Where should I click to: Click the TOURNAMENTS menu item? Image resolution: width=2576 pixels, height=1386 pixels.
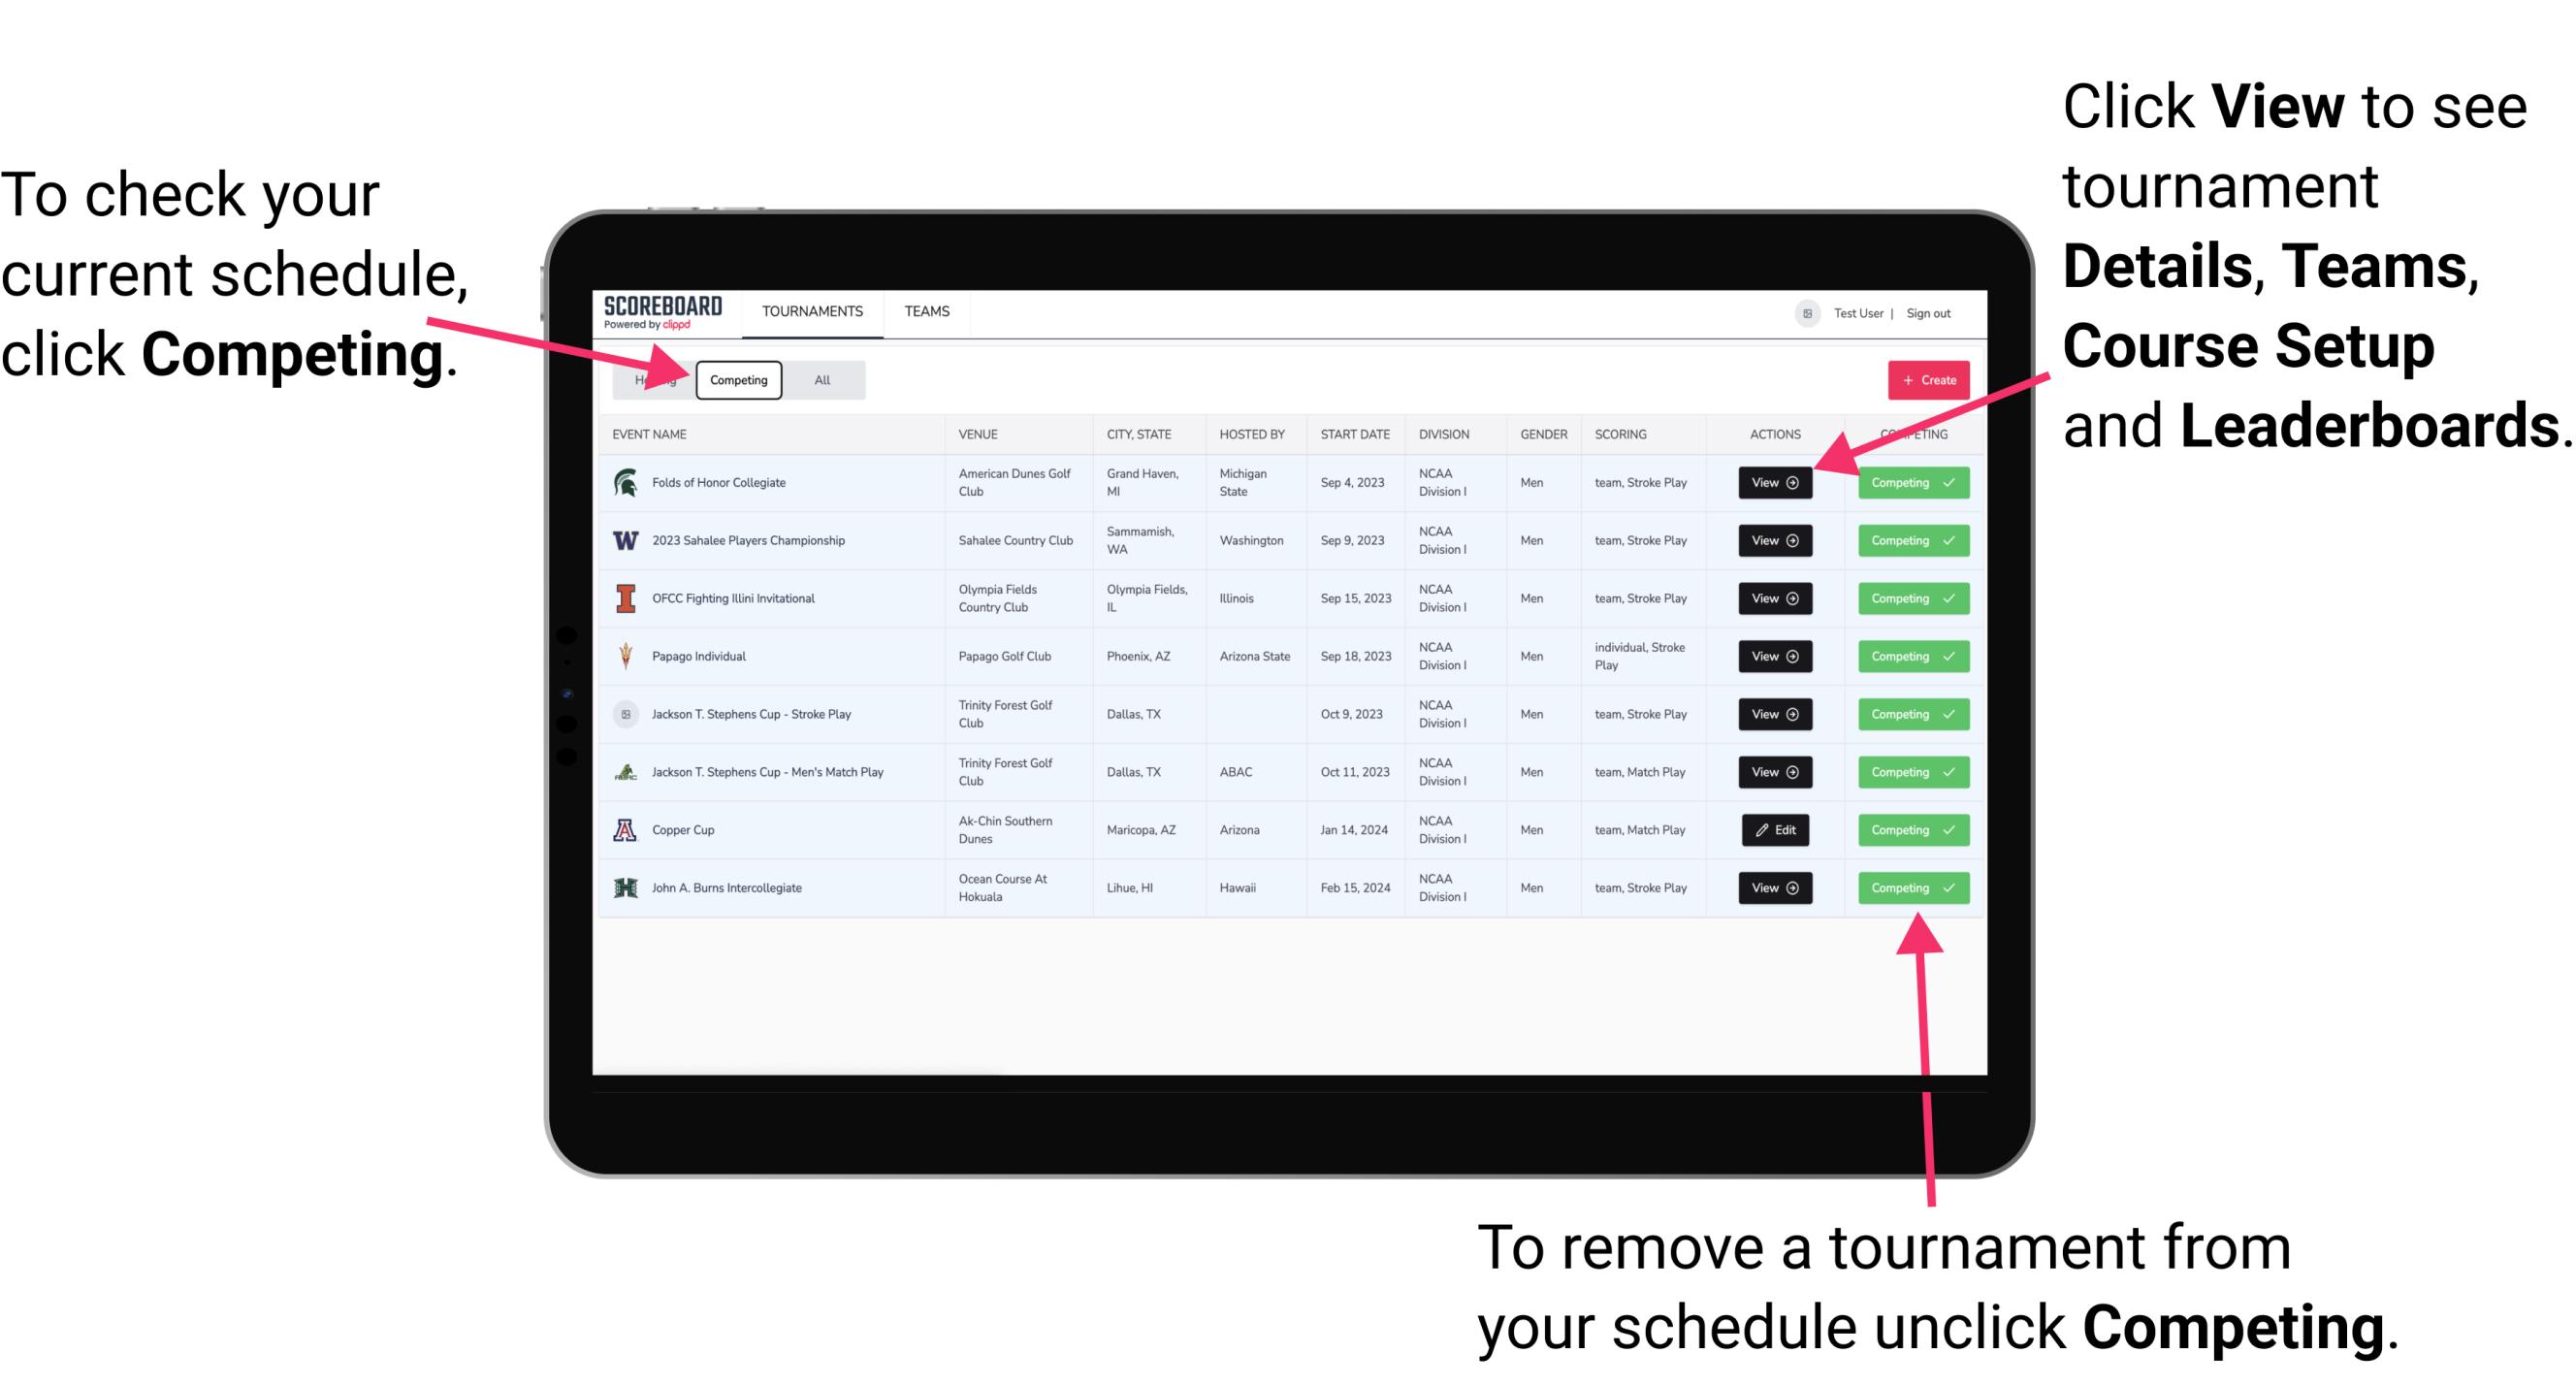[812, 312]
